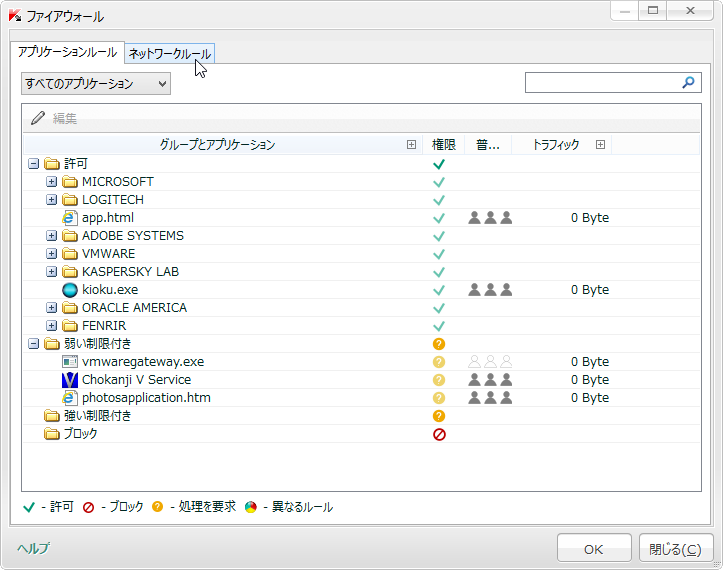Screen dimensions: 723x570
Task: Click the search magnifier icon
Action: (x=688, y=83)
